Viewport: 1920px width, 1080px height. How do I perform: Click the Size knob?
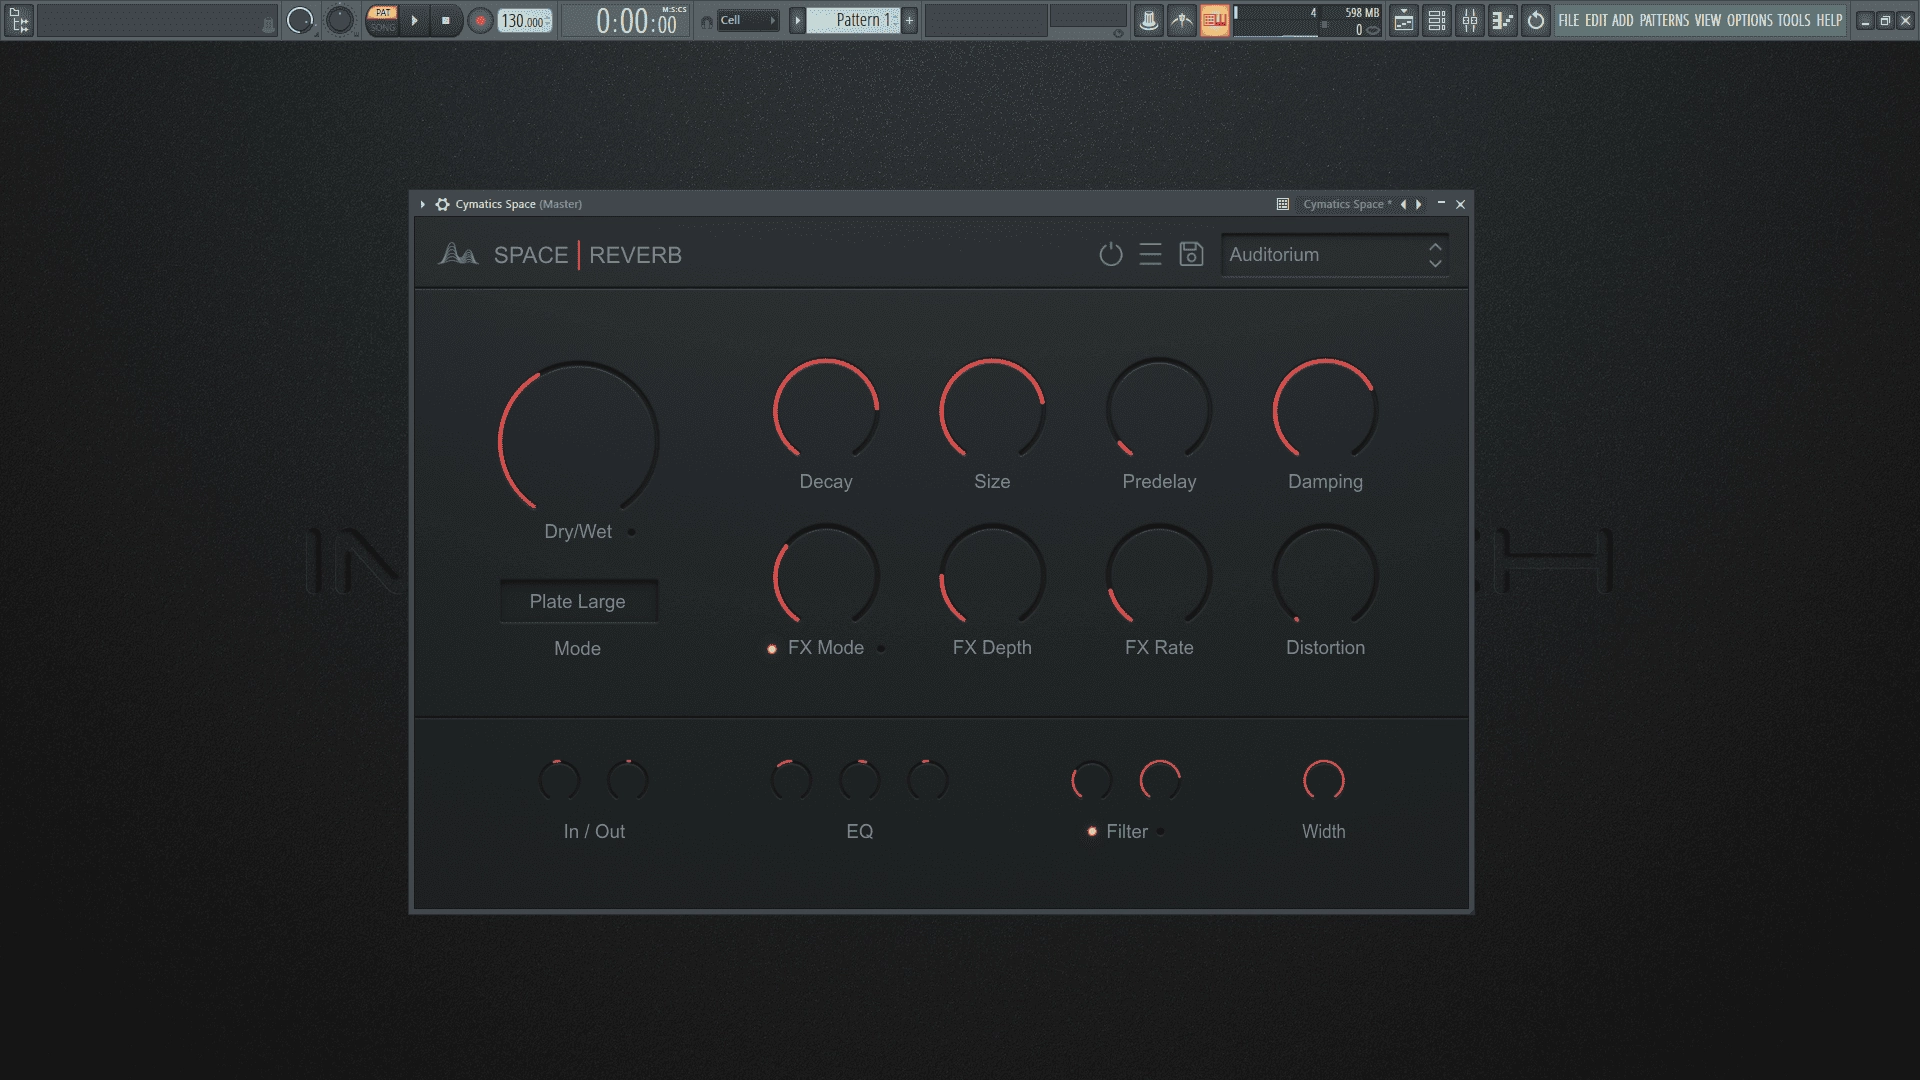tap(992, 410)
